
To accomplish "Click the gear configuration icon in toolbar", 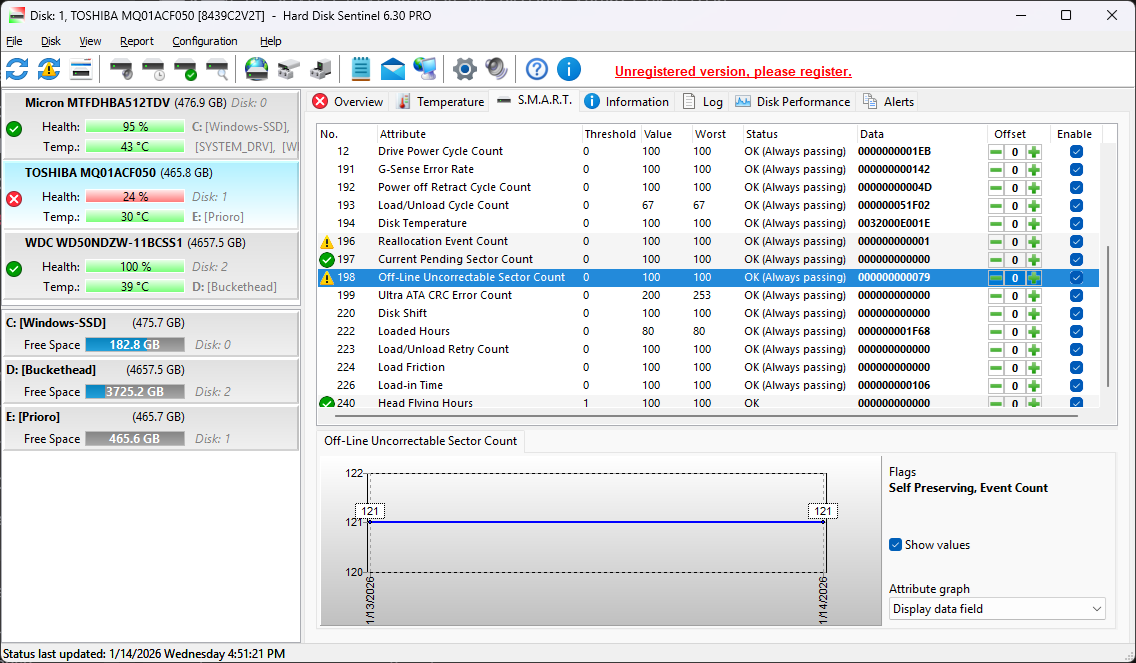I will [464, 69].
